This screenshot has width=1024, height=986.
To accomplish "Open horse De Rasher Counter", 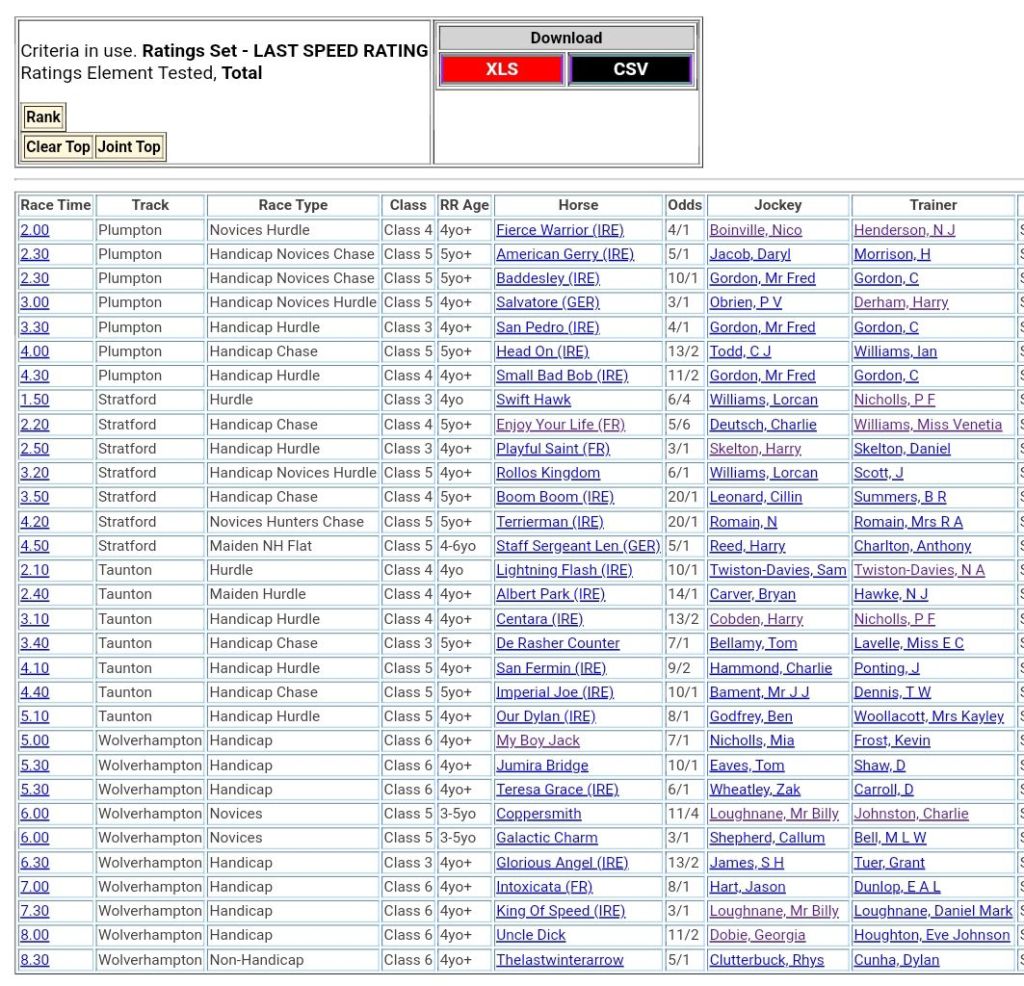I will click(x=558, y=643).
